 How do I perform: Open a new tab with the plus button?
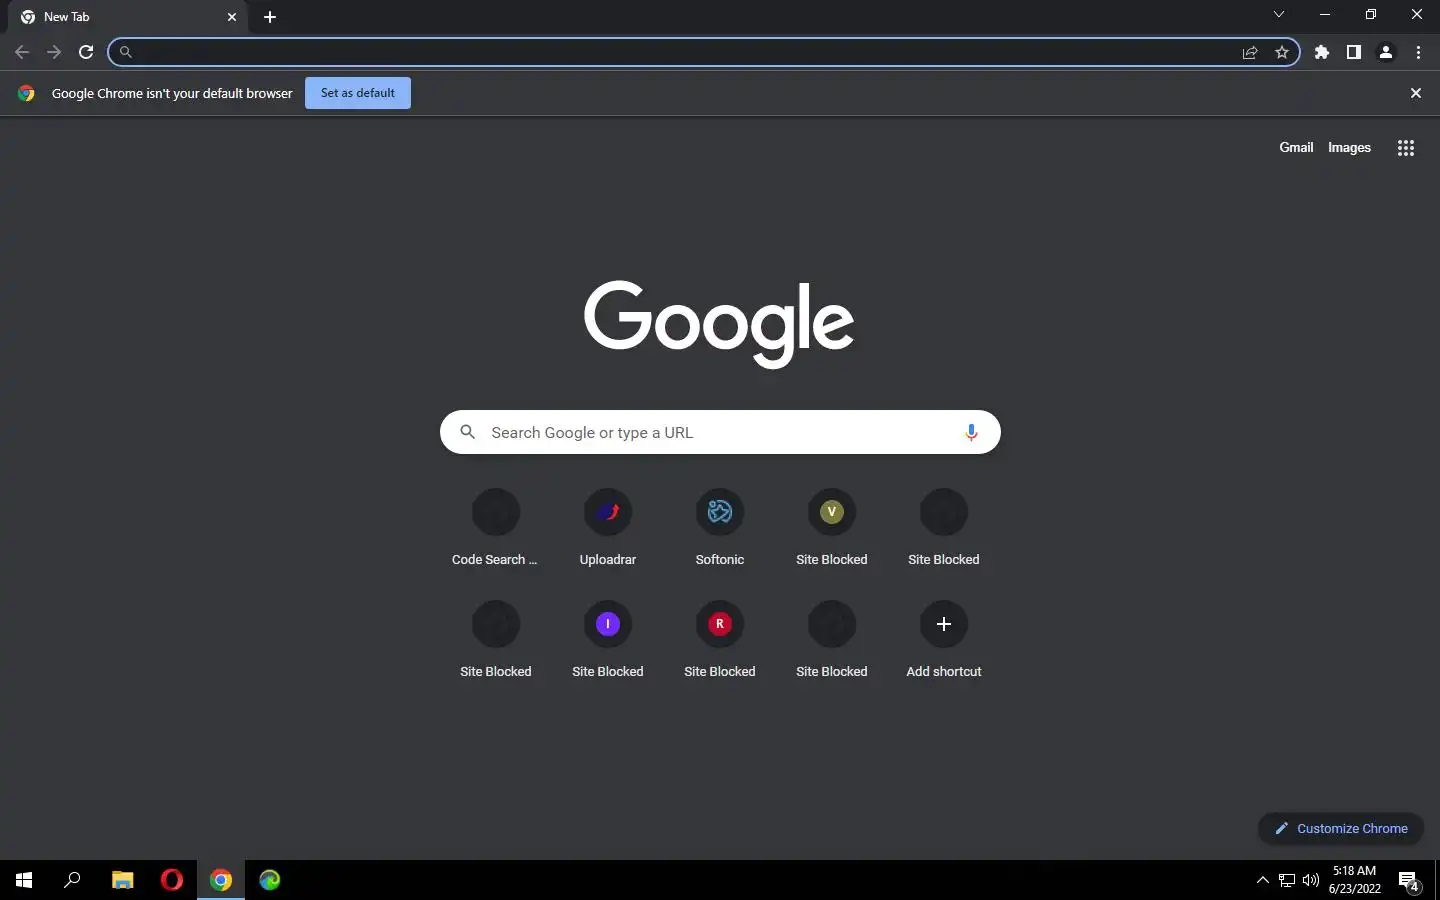coord(270,17)
